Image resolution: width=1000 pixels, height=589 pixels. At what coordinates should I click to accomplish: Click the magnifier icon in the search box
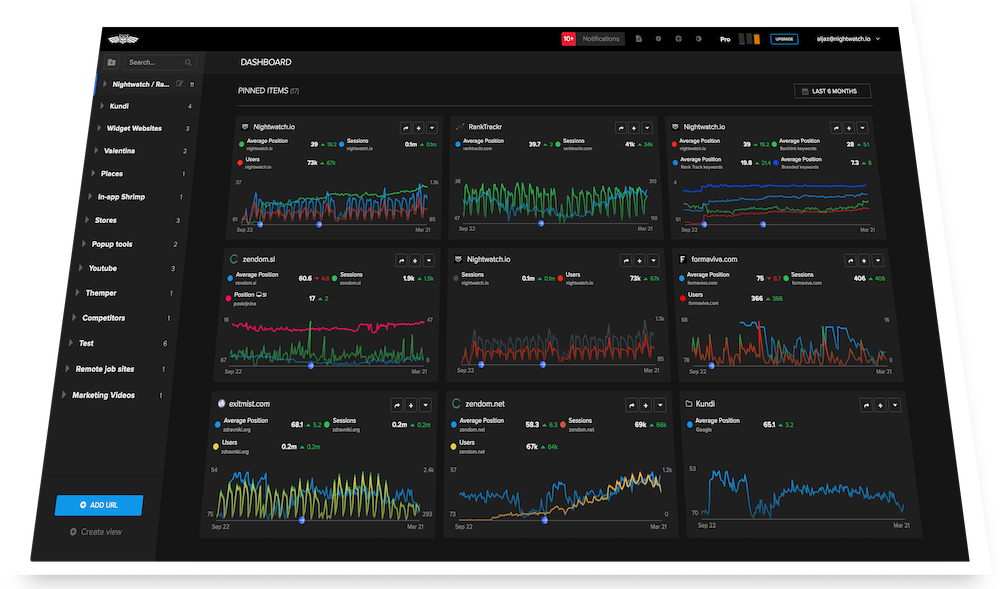coord(188,62)
